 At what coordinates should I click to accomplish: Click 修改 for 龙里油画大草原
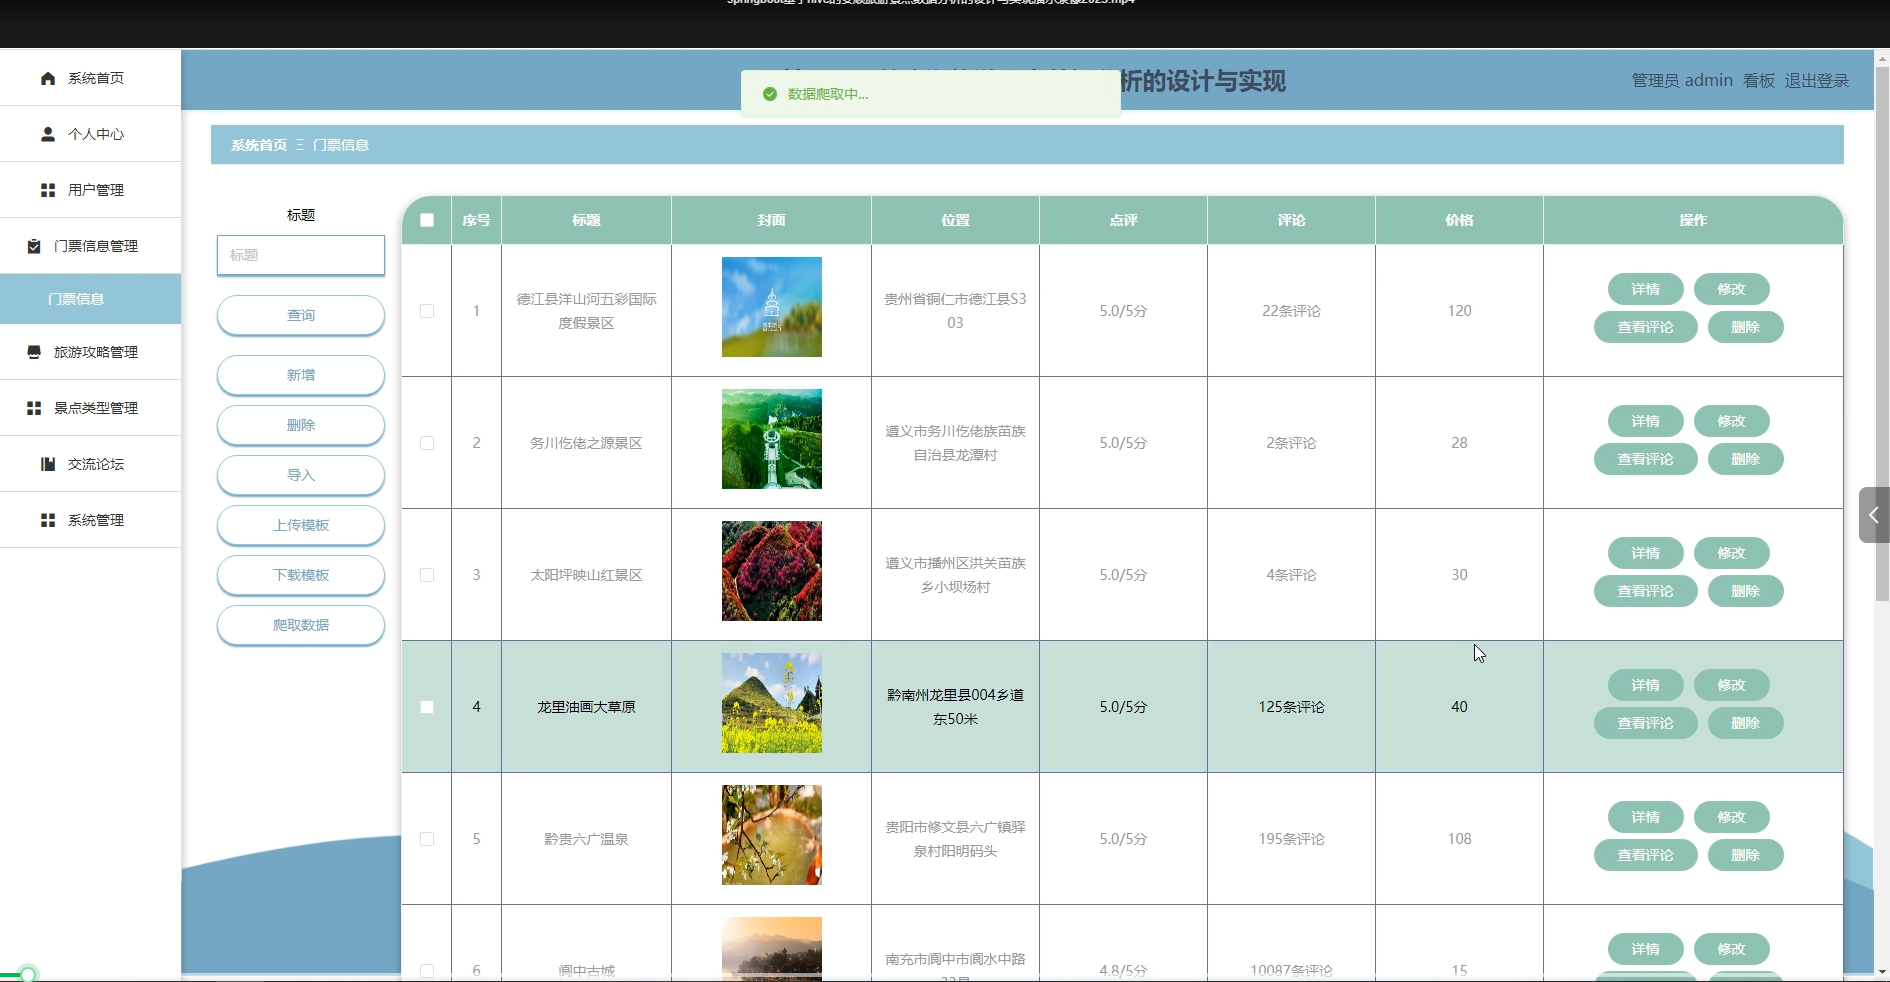[x=1732, y=685]
